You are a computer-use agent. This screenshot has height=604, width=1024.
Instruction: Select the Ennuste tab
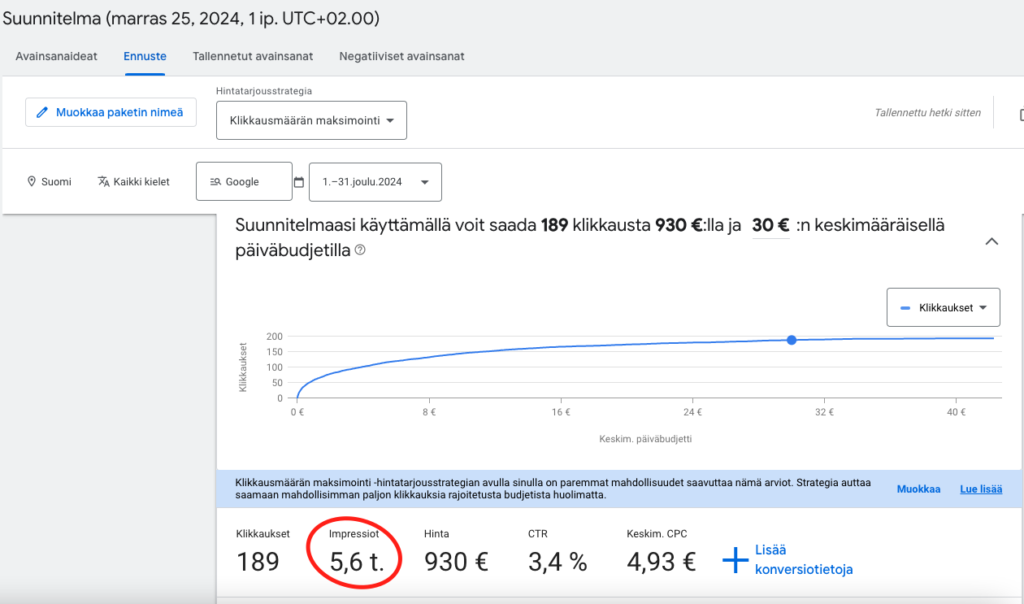pos(145,57)
